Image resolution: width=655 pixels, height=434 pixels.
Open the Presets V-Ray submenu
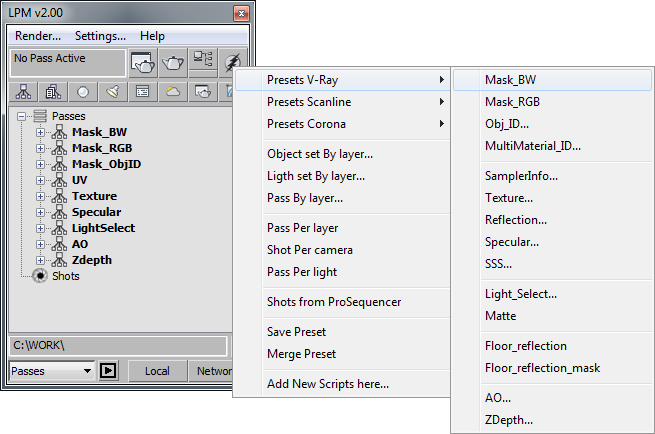342,80
